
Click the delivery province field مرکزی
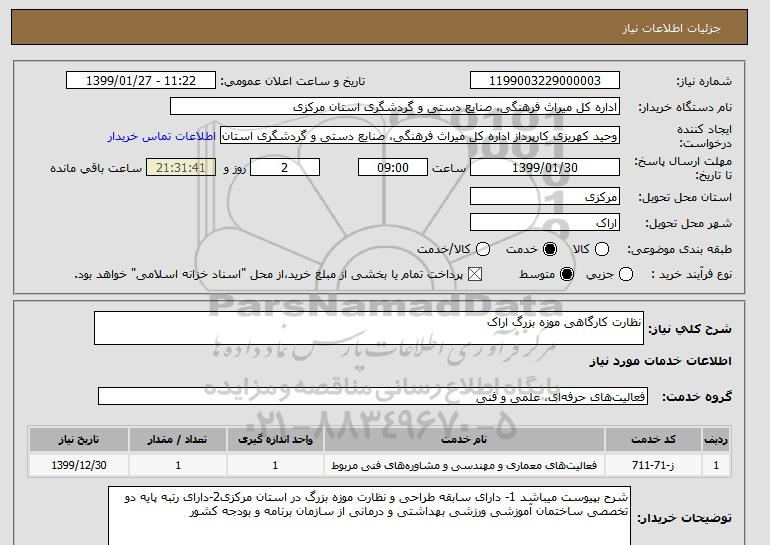(x=545, y=196)
